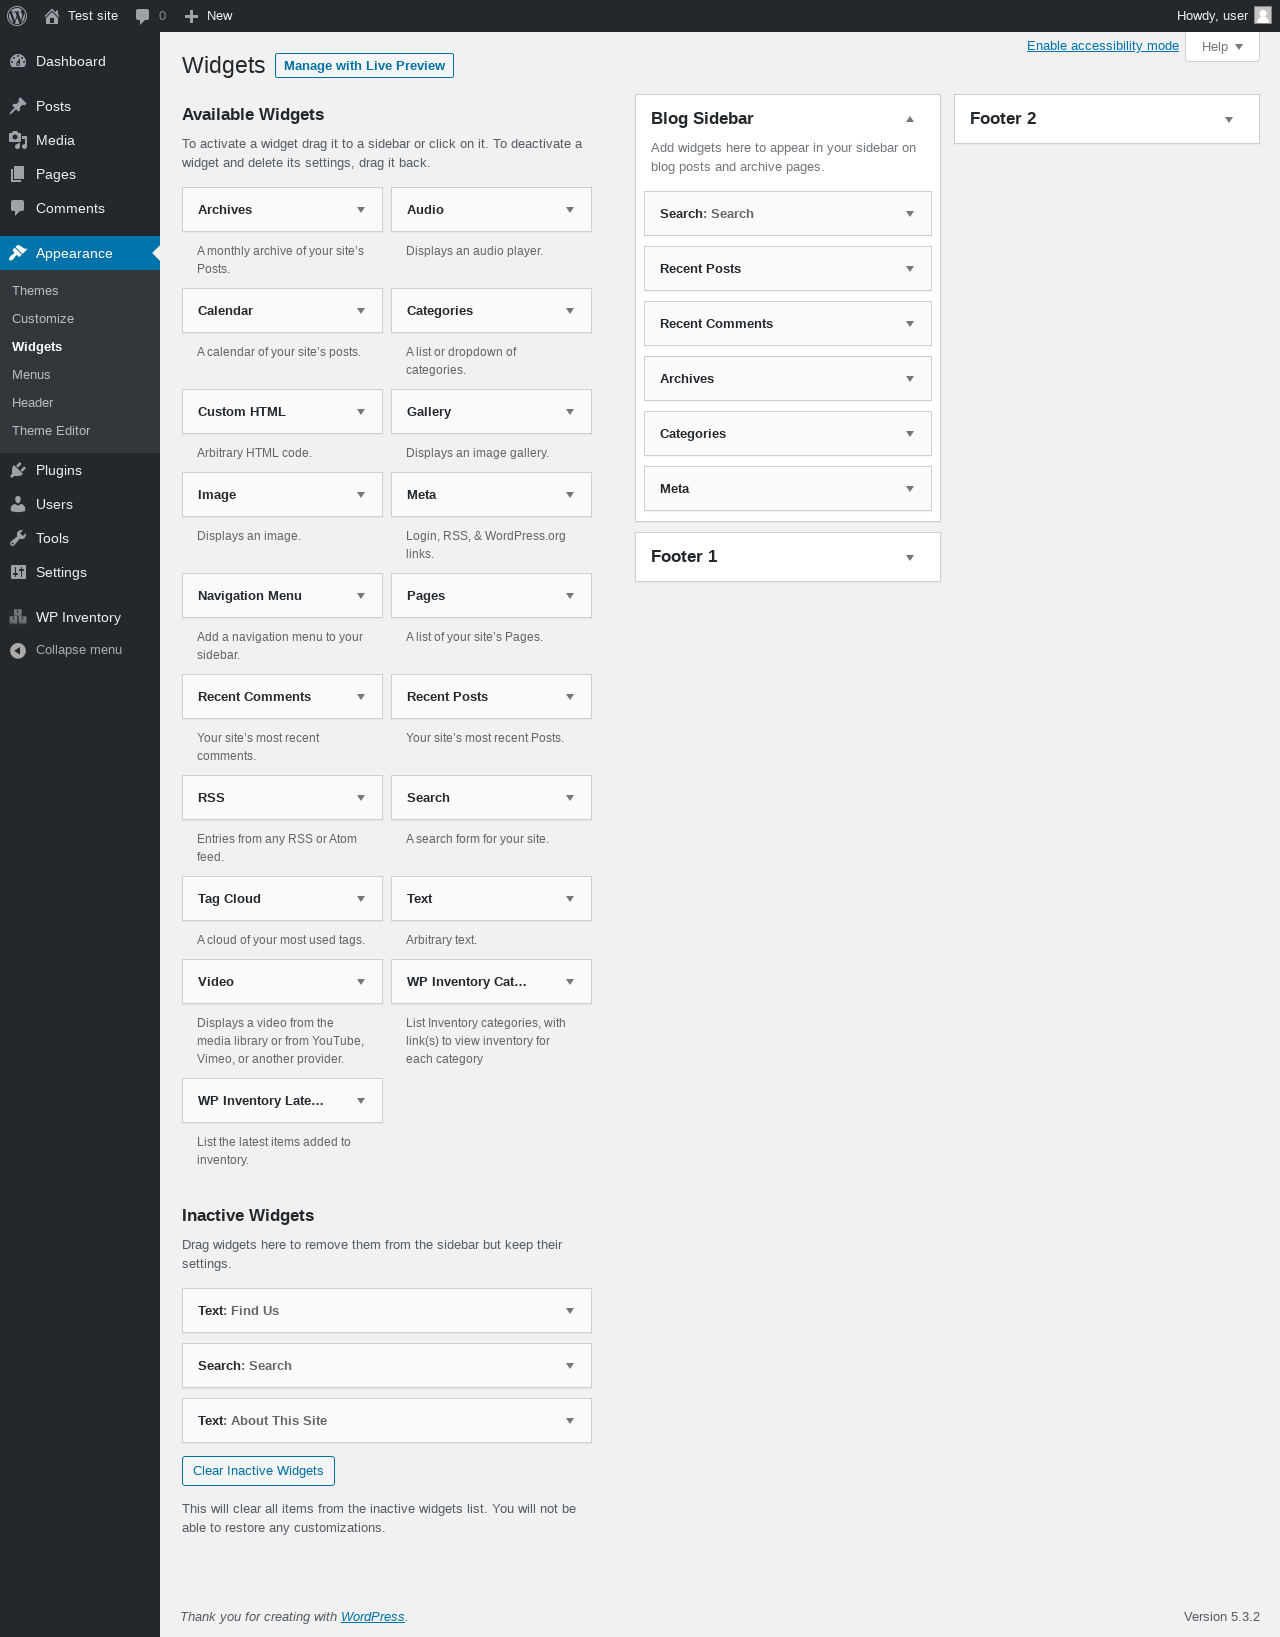Select the Video available widget
The image size is (1280, 1637).
282,982
